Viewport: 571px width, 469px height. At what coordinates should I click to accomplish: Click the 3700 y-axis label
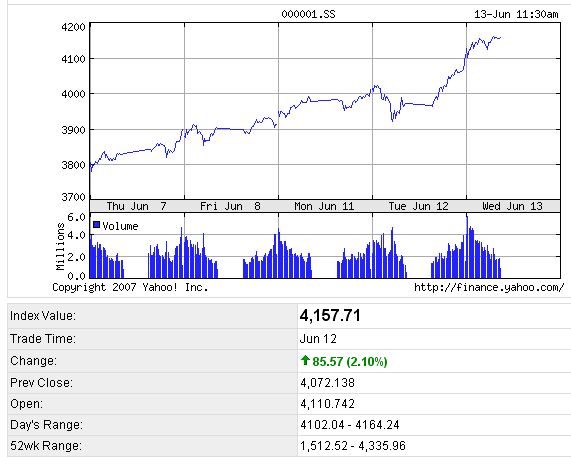point(74,197)
